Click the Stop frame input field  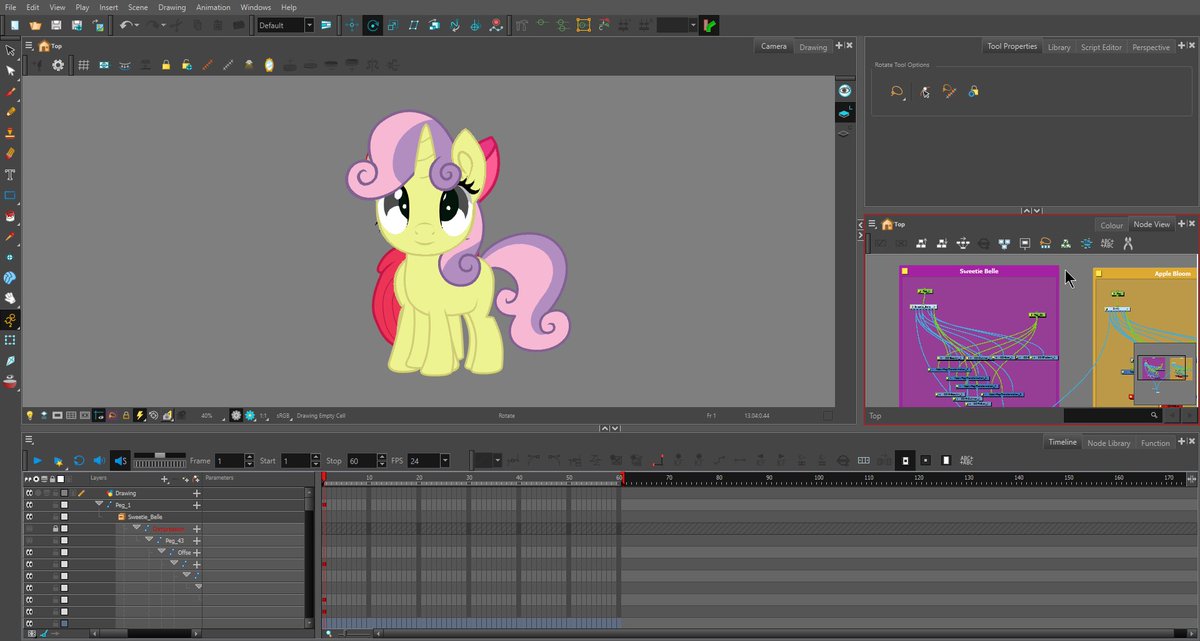click(x=361, y=461)
